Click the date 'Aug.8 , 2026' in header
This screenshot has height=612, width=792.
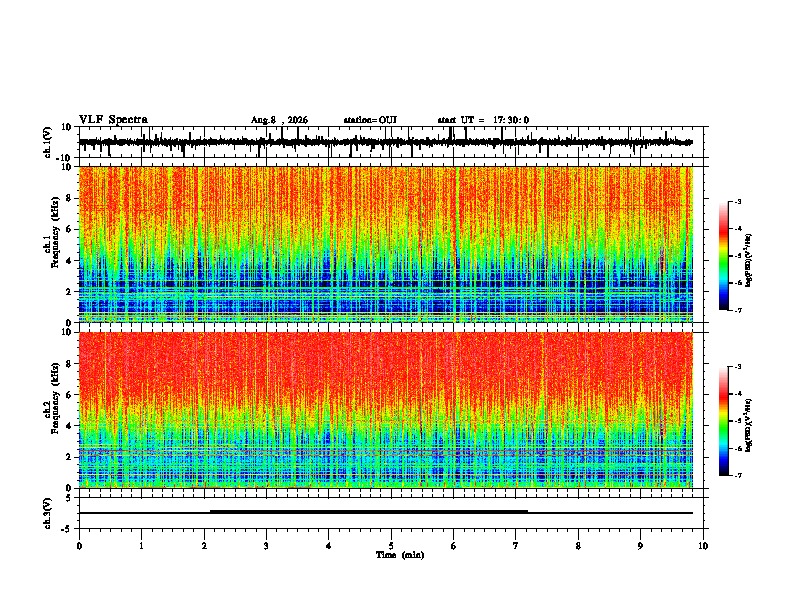(279, 120)
